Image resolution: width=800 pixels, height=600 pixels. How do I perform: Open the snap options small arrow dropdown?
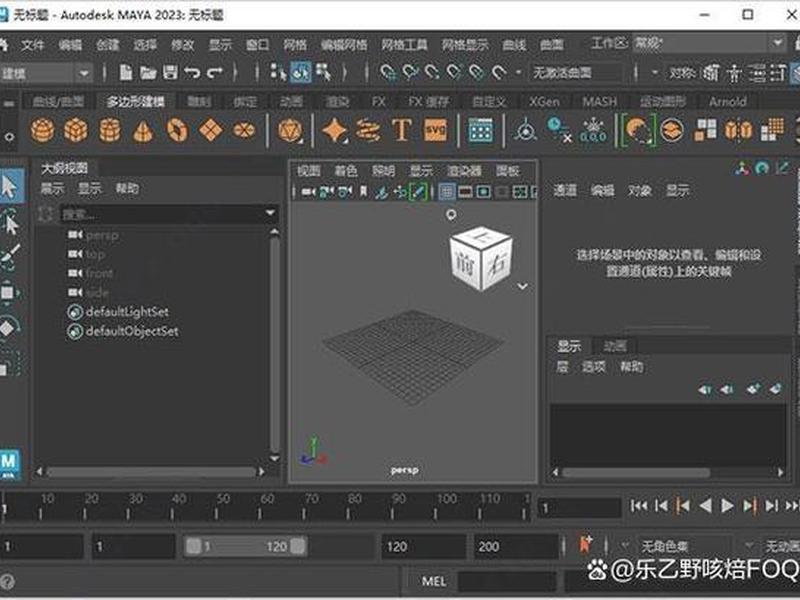coord(518,73)
